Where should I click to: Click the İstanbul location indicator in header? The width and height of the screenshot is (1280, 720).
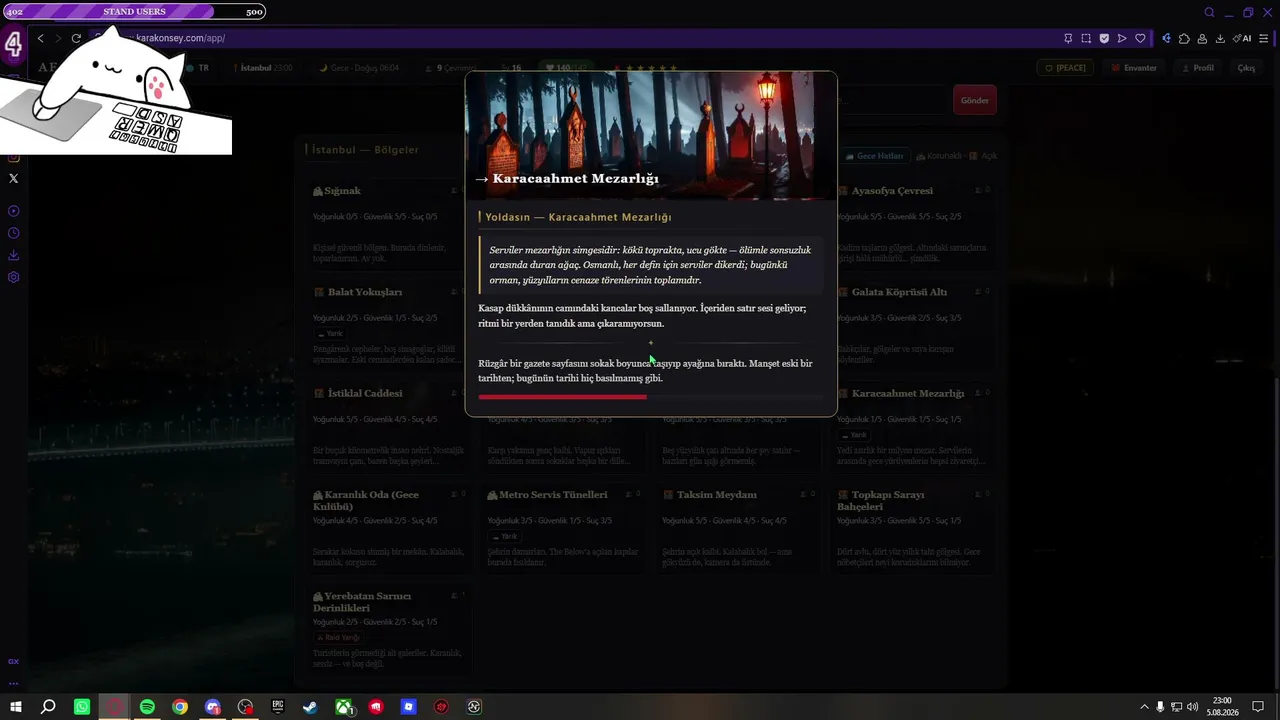pos(263,68)
